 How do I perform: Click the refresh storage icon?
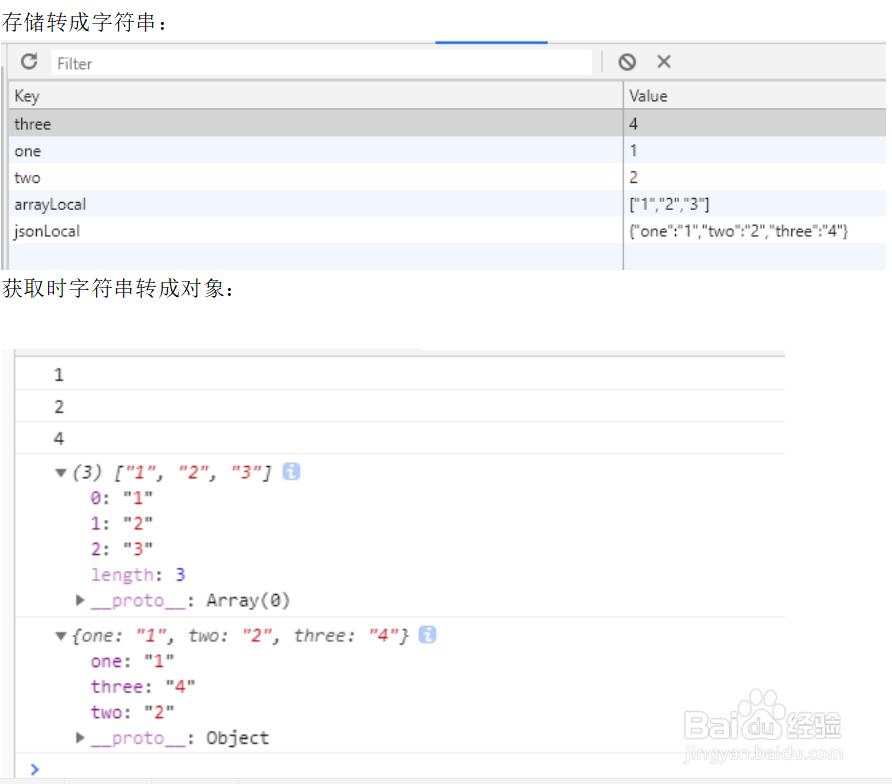[x=29, y=61]
